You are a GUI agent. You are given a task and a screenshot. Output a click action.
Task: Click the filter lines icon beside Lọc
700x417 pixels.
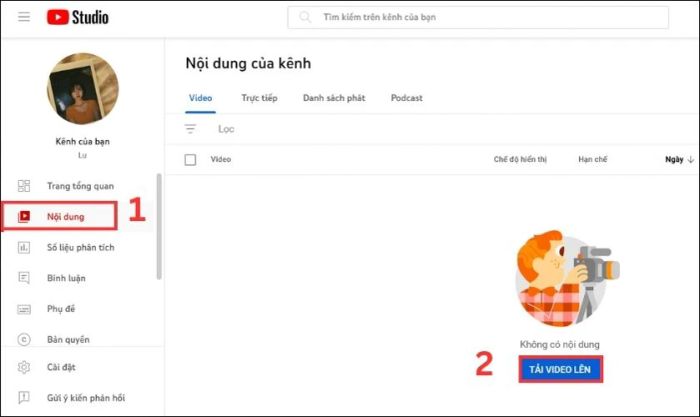pyautogui.click(x=190, y=129)
